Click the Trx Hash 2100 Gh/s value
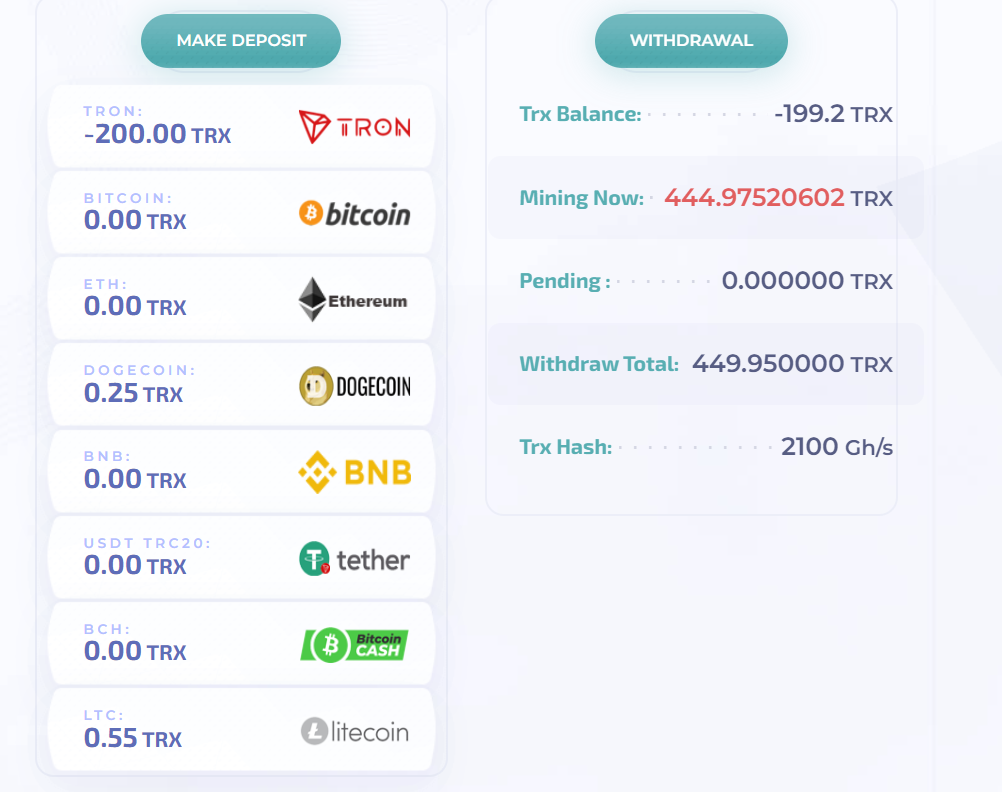The height and width of the screenshot is (792, 1002). point(836,447)
